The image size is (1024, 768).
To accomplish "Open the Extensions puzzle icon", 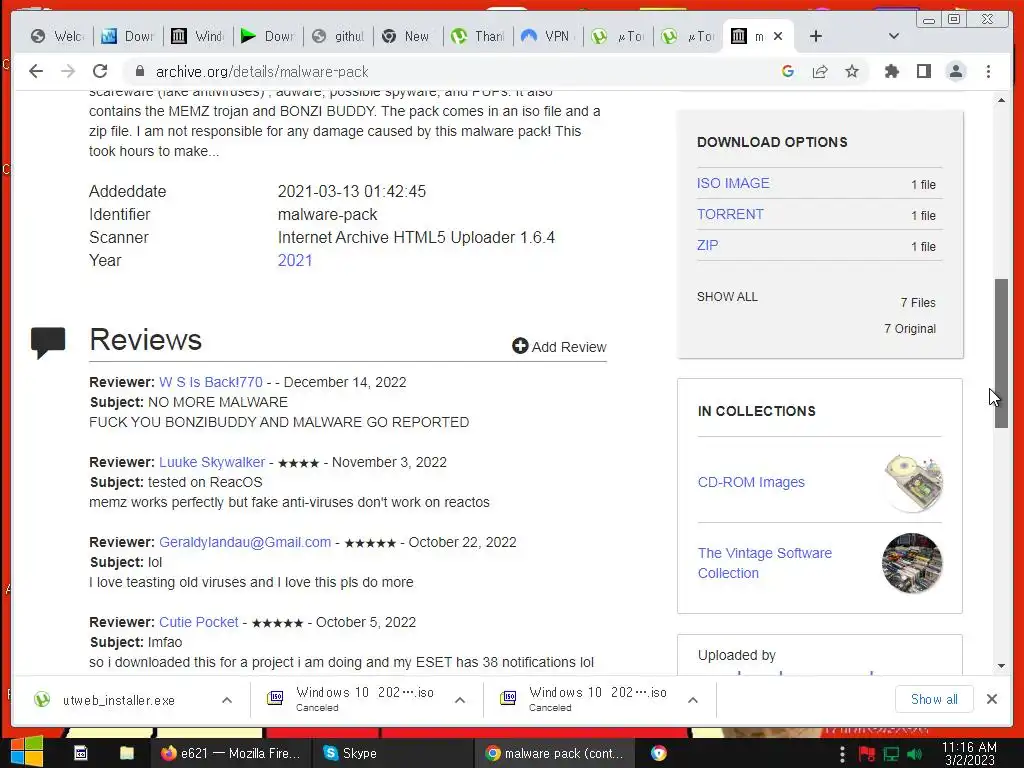I will coord(891,71).
